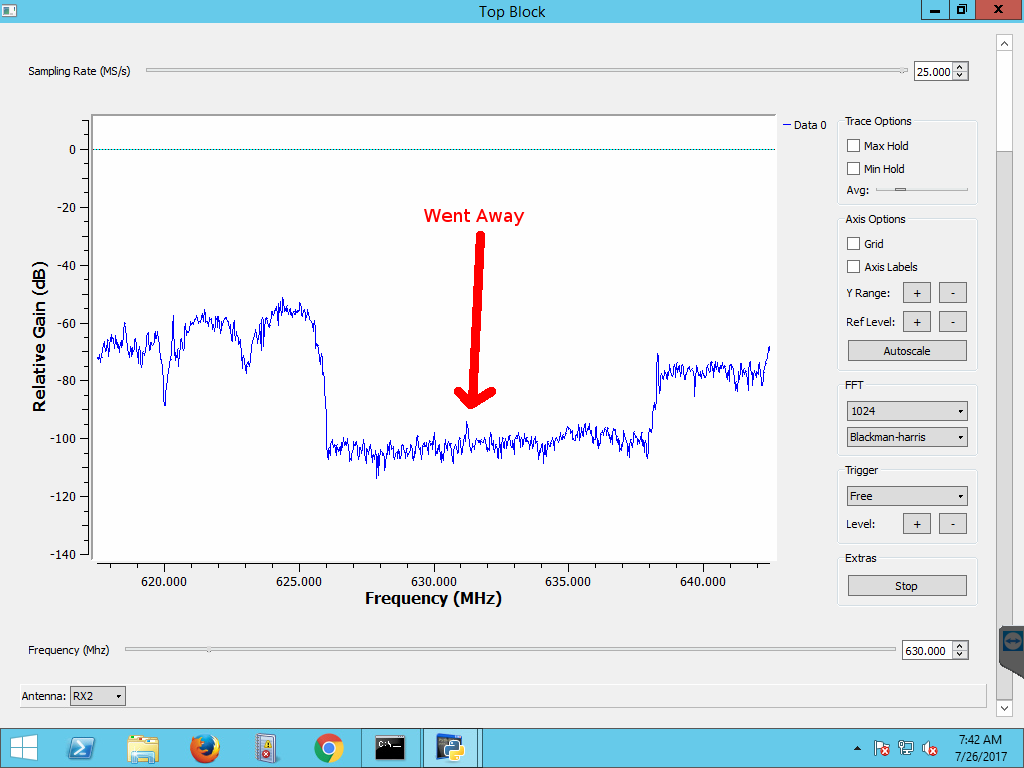This screenshot has height=768, width=1024.
Task: Enable the Max Hold checkbox
Action: tap(853, 146)
